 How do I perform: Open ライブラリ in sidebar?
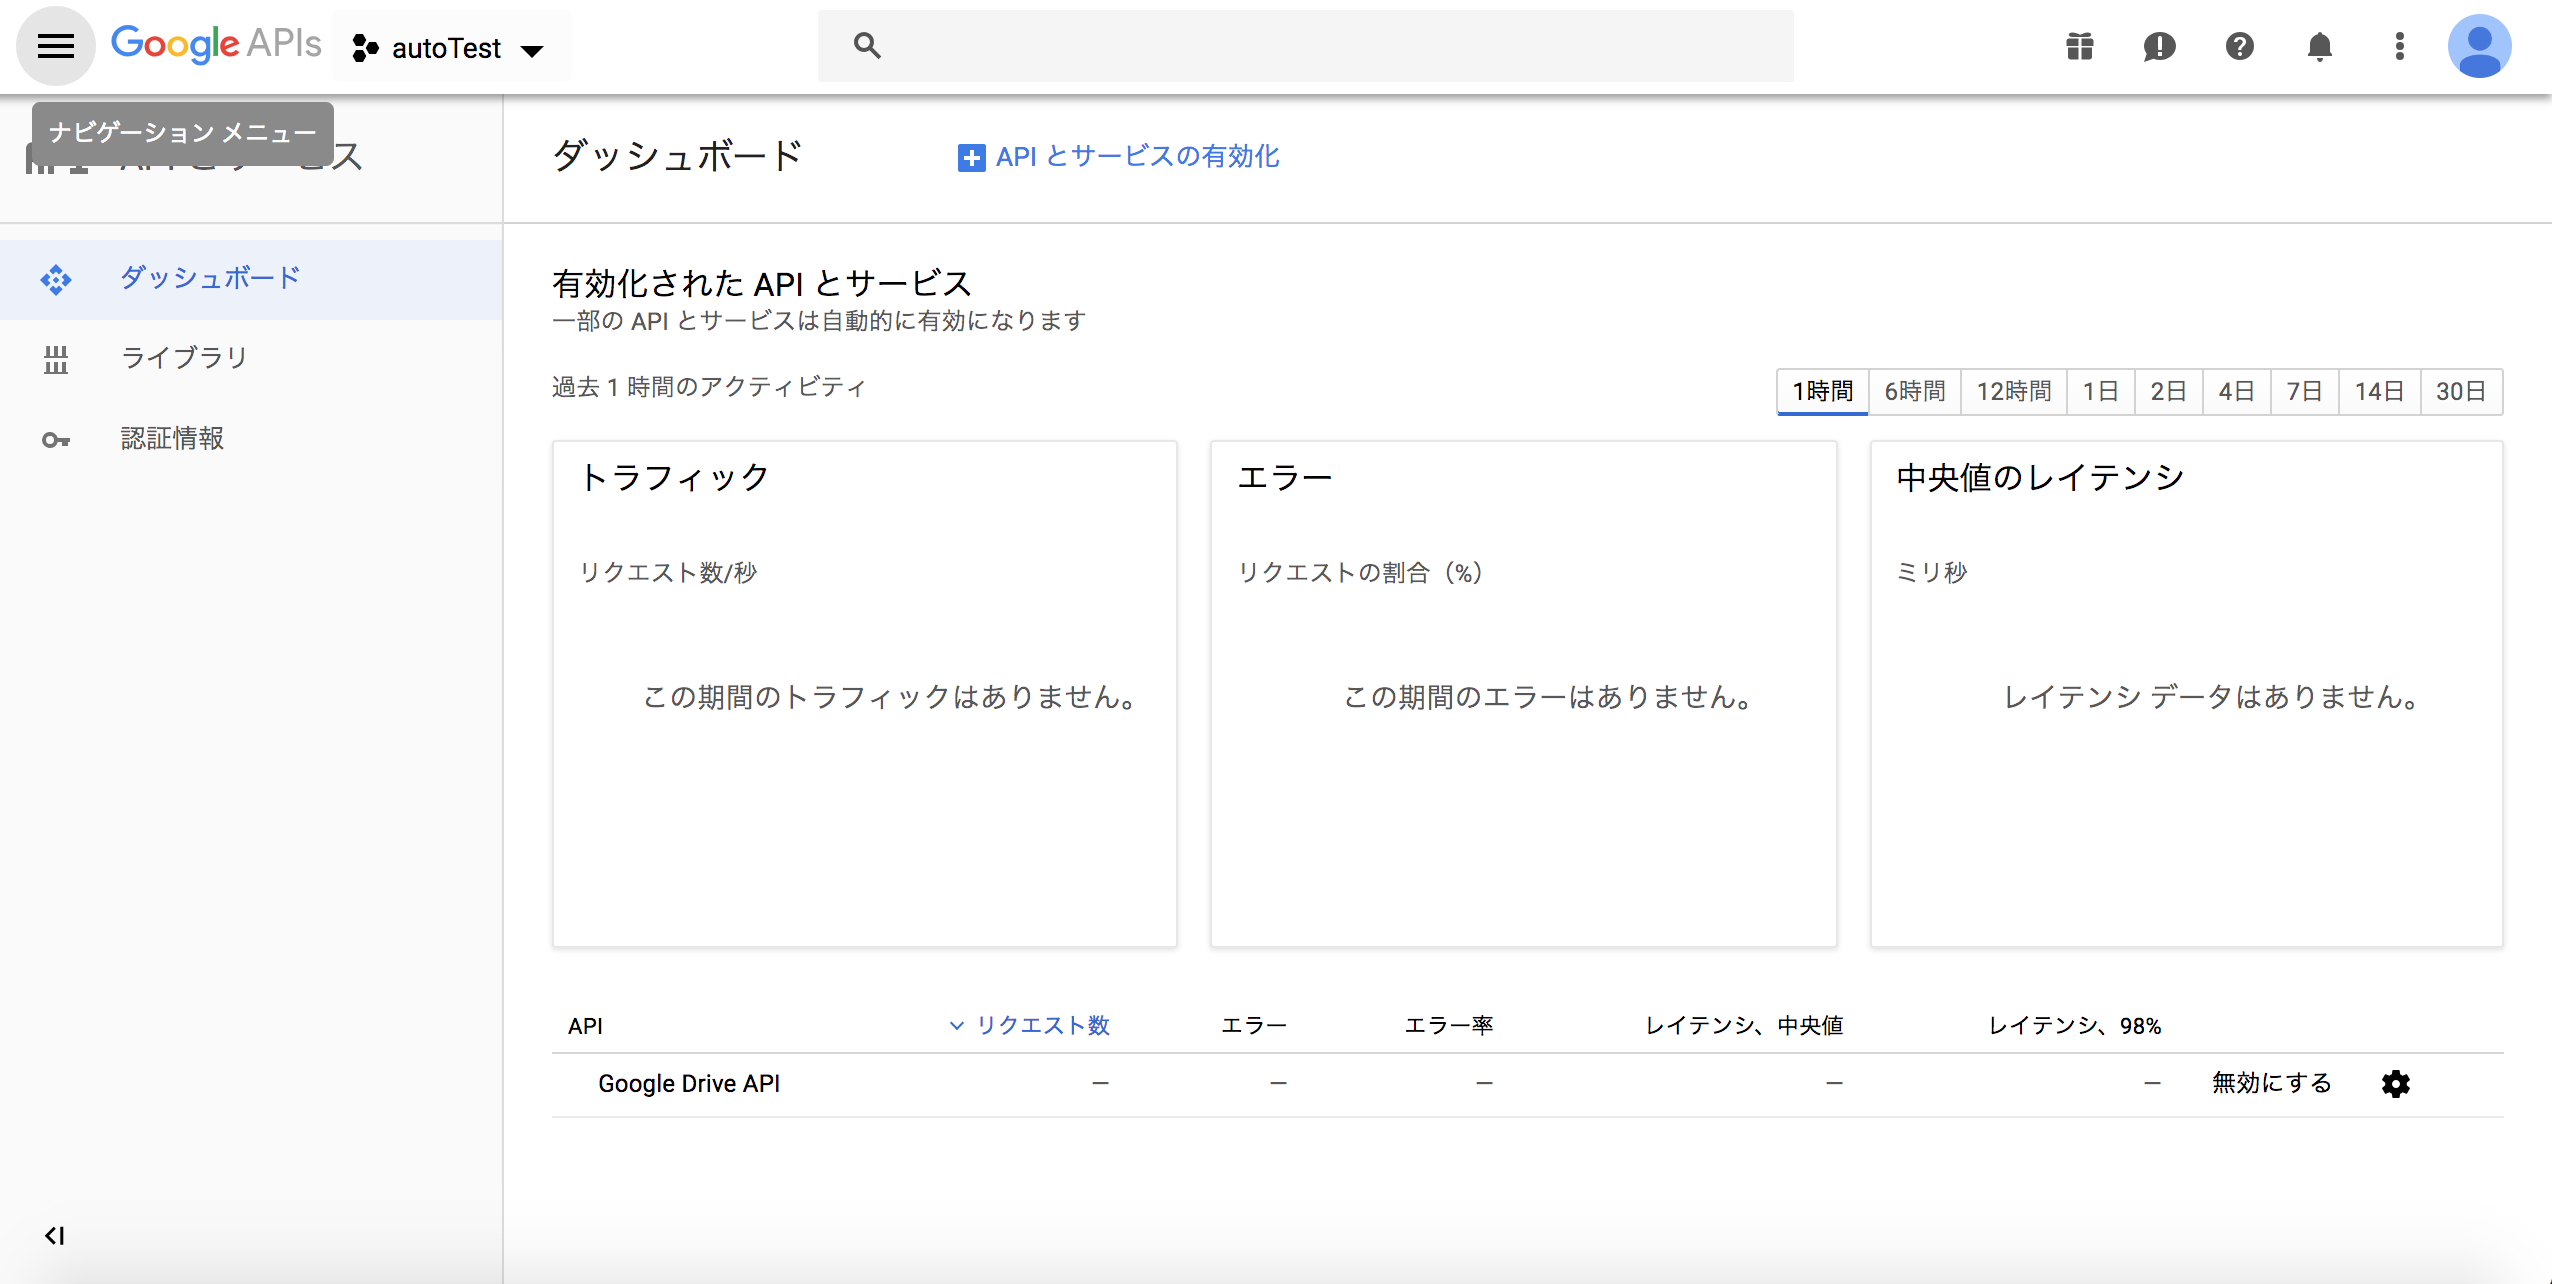pos(184,358)
